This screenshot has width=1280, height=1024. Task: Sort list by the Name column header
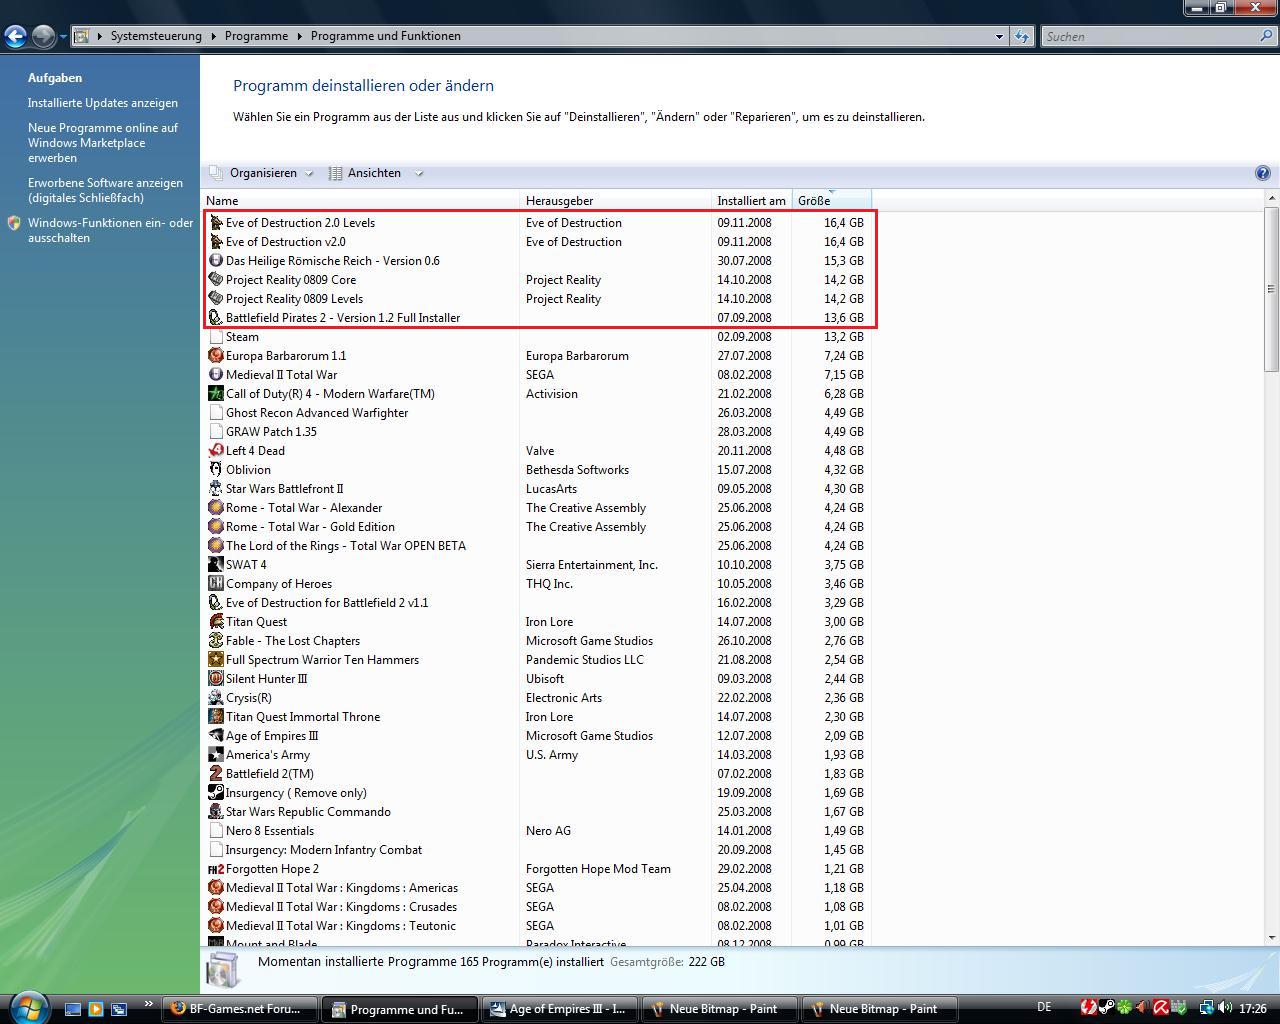point(360,201)
